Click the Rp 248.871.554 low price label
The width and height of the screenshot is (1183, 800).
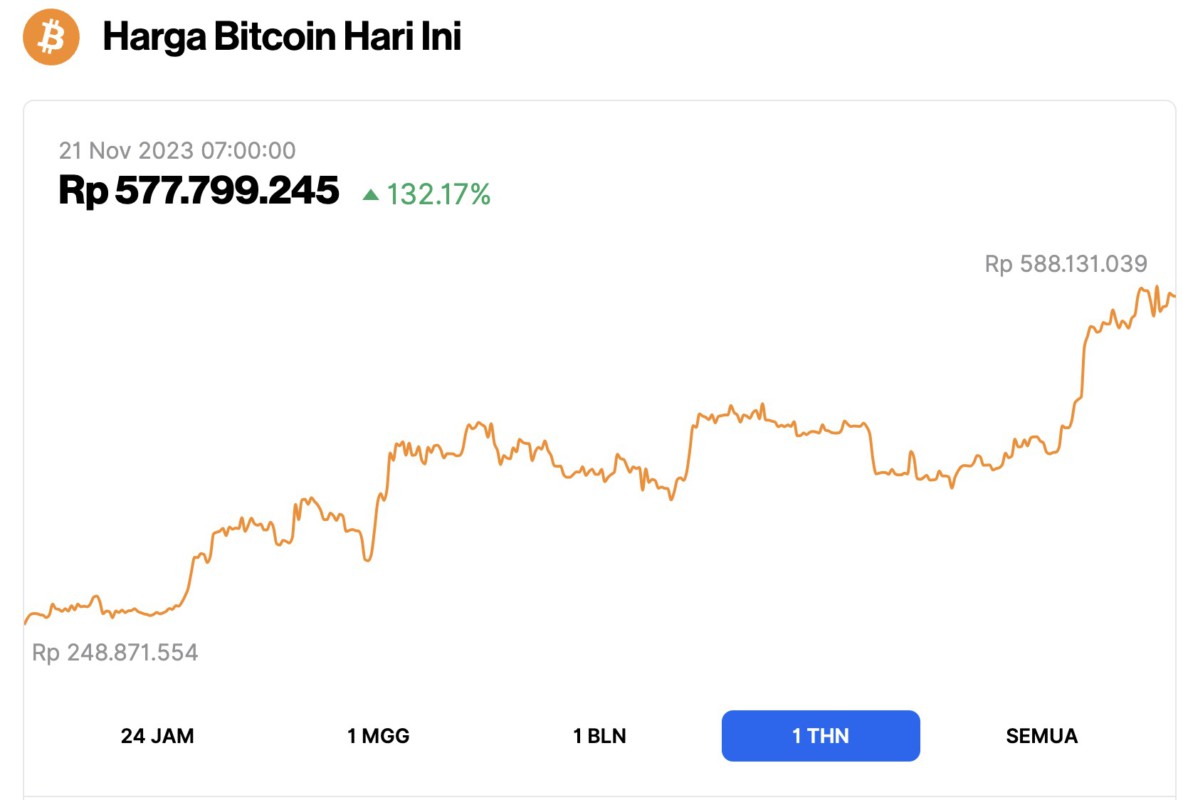tap(115, 653)
